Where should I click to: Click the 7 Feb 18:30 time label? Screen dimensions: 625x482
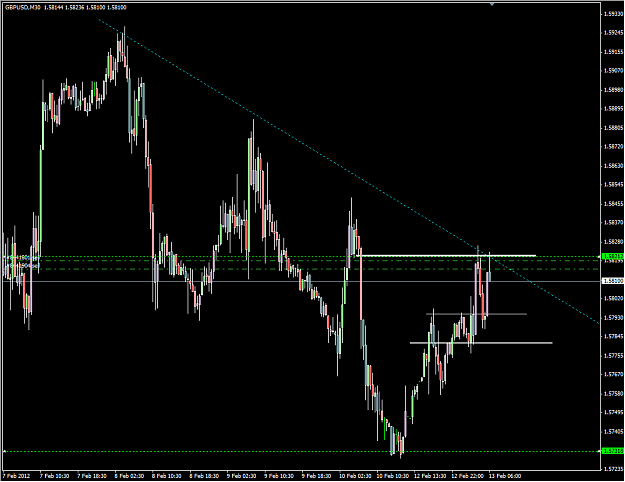(92, 476)
